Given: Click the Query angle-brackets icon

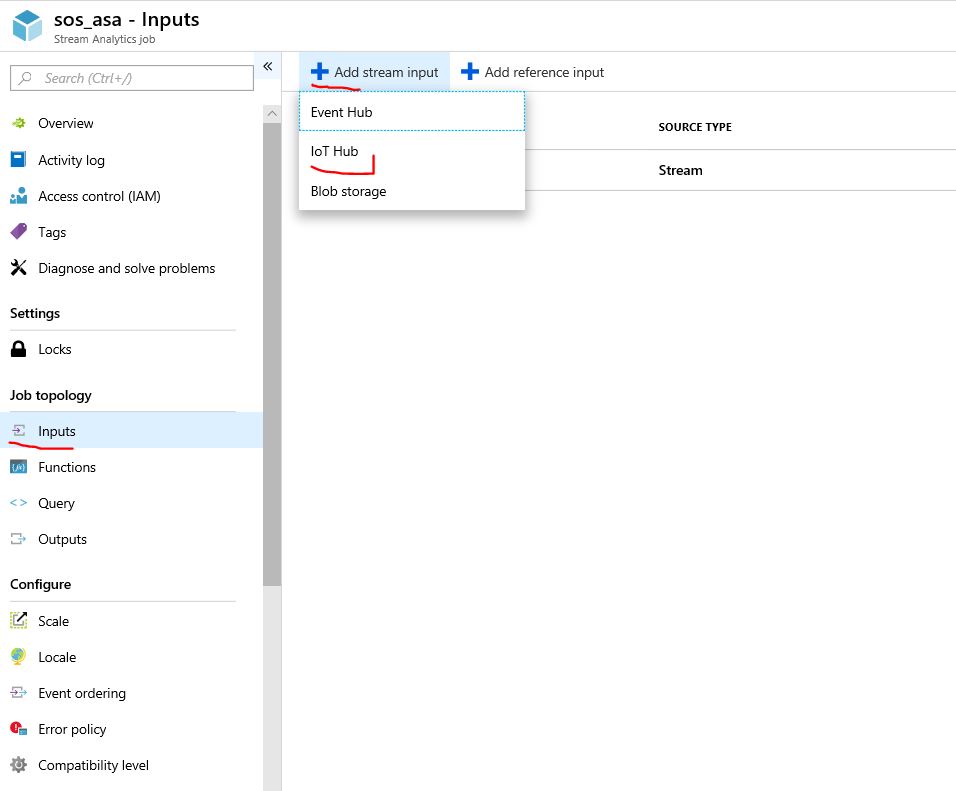Looking at the screenshot, I should [x=18, y=503].
